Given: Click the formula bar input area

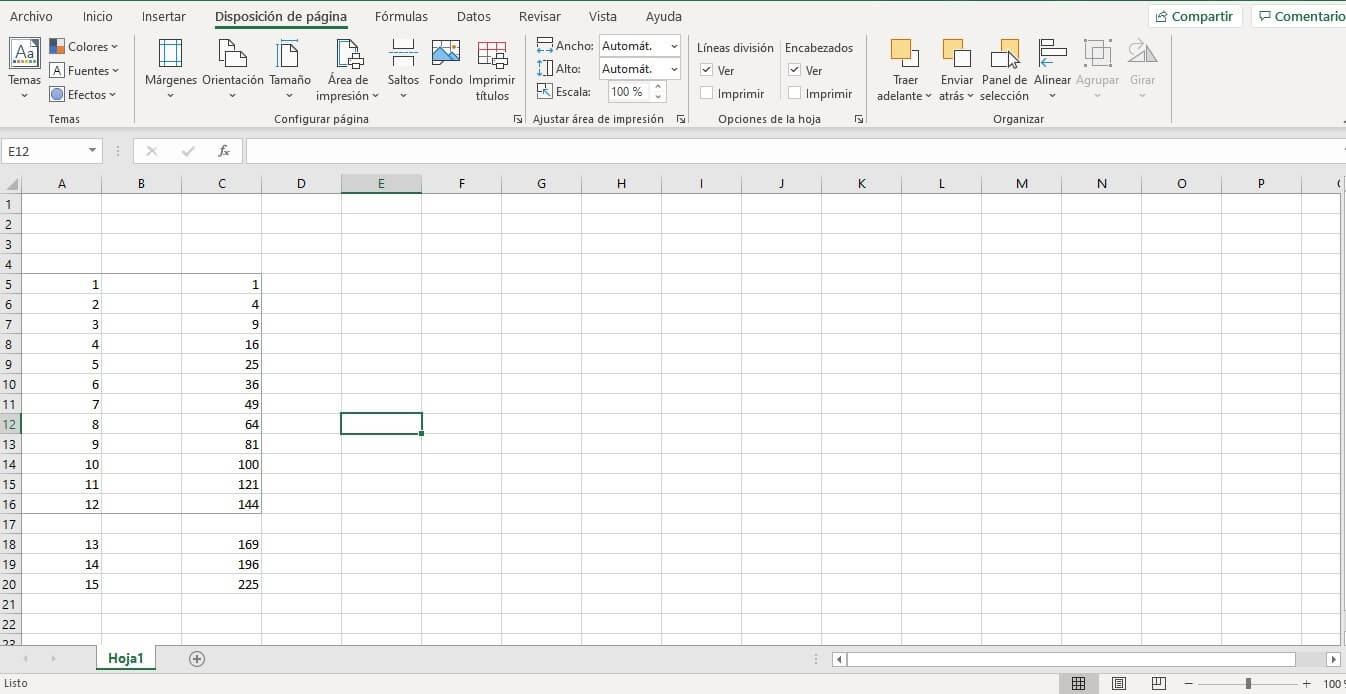Looking at the screenshot, I should click(795, 151).
